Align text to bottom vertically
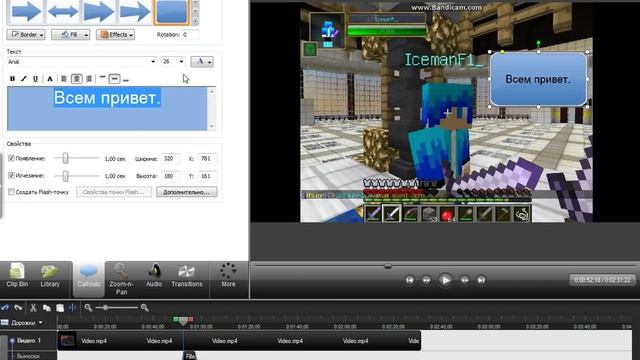The image size is (640, 360). click(x=126, y=79)
